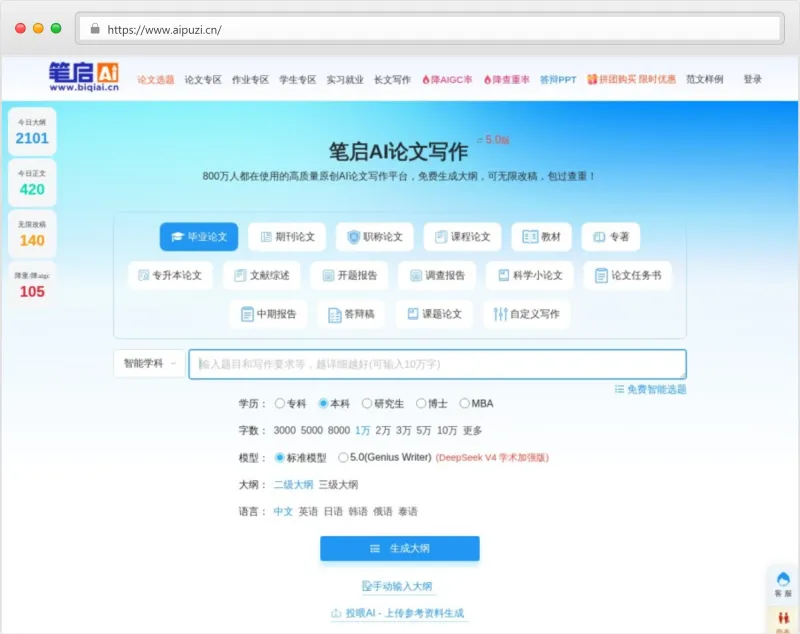This screenshot has width=800, height=634.
Task: Choose 中期报告 type
Action: pyautogui.click(x=268, y=314)
